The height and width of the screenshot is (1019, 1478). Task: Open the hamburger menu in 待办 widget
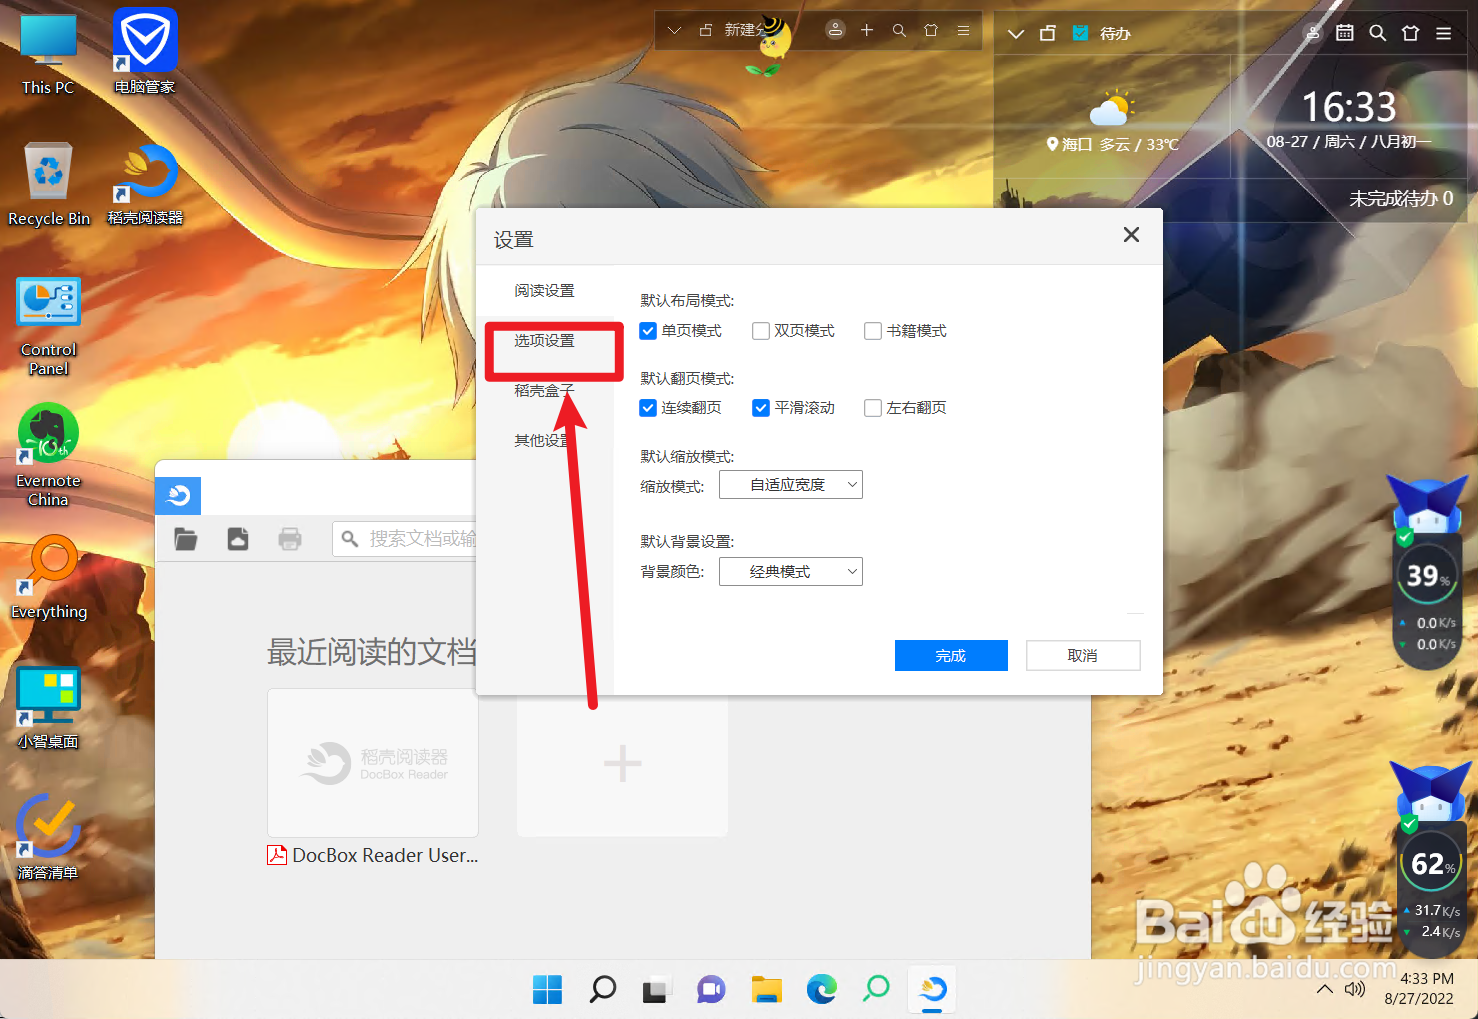(x=1443, y=33)
